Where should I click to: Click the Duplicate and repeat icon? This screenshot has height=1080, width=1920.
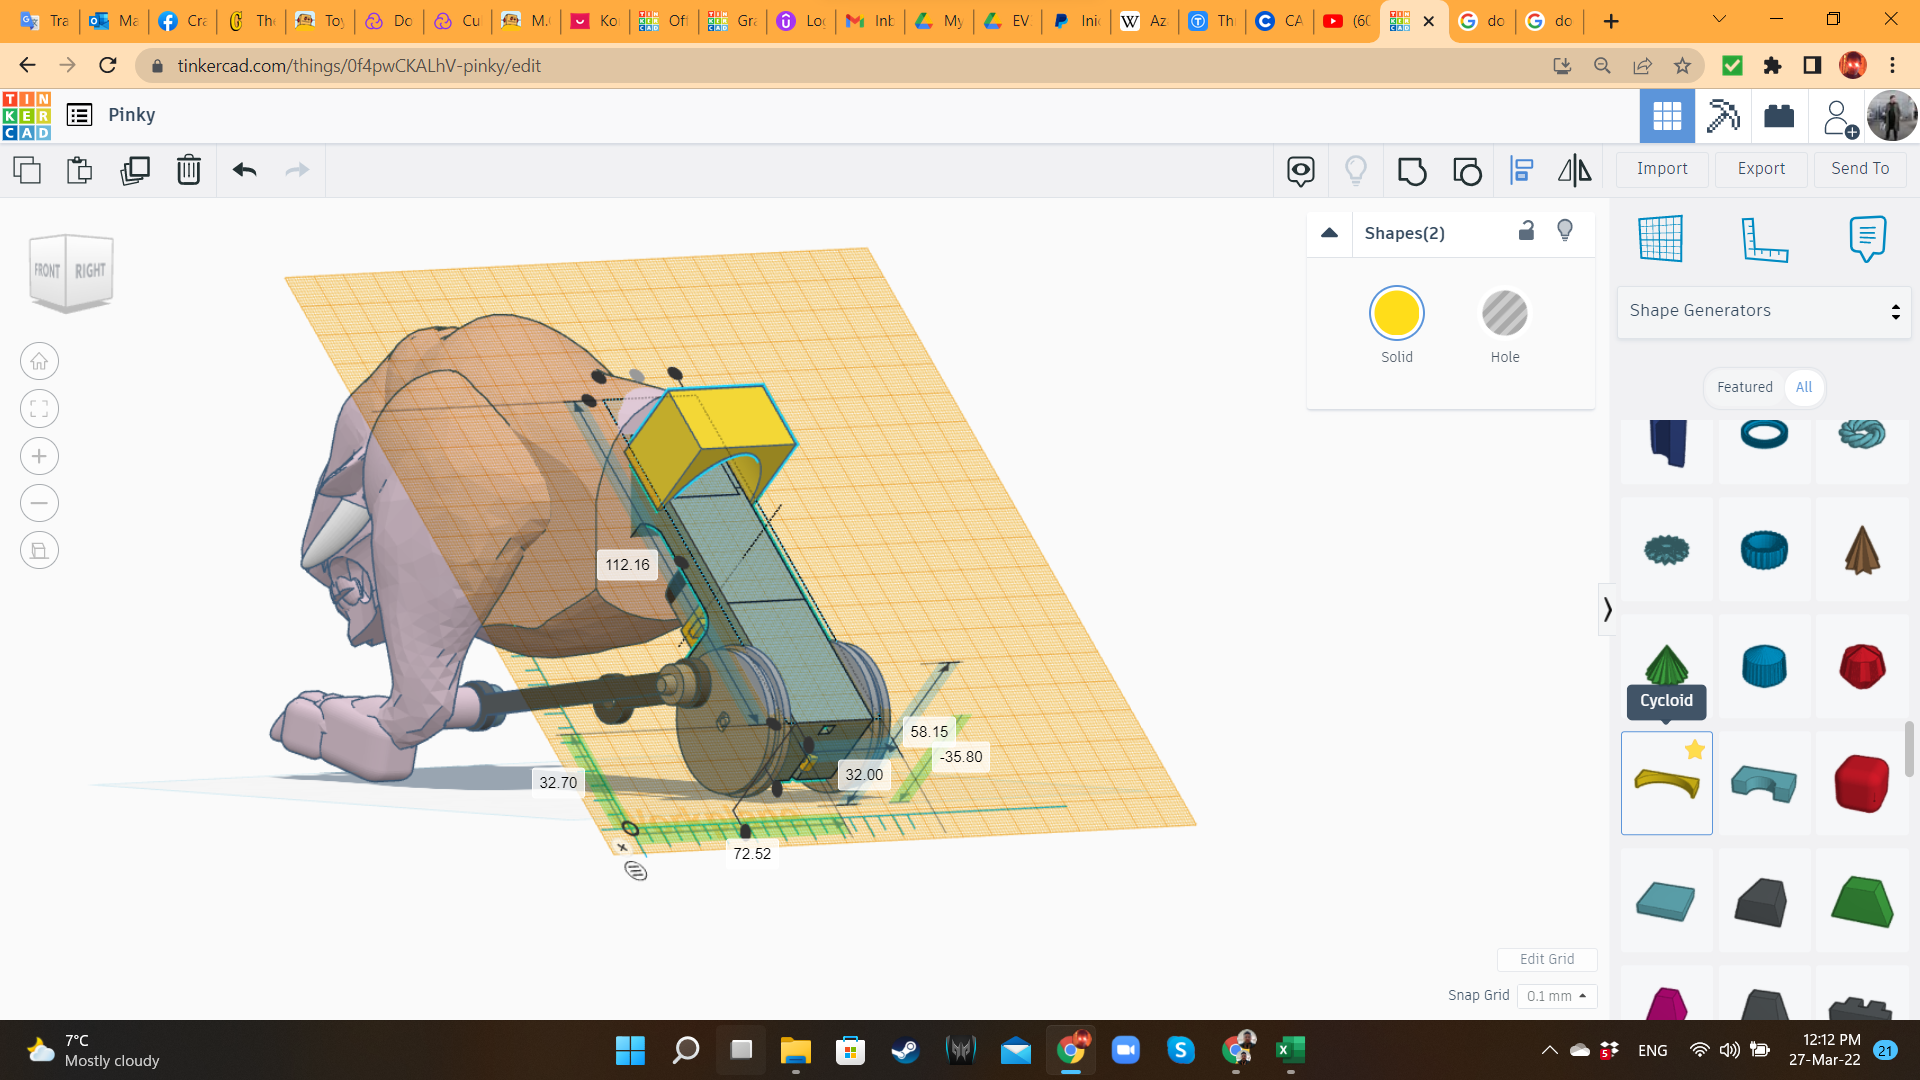tap(135, 171)
